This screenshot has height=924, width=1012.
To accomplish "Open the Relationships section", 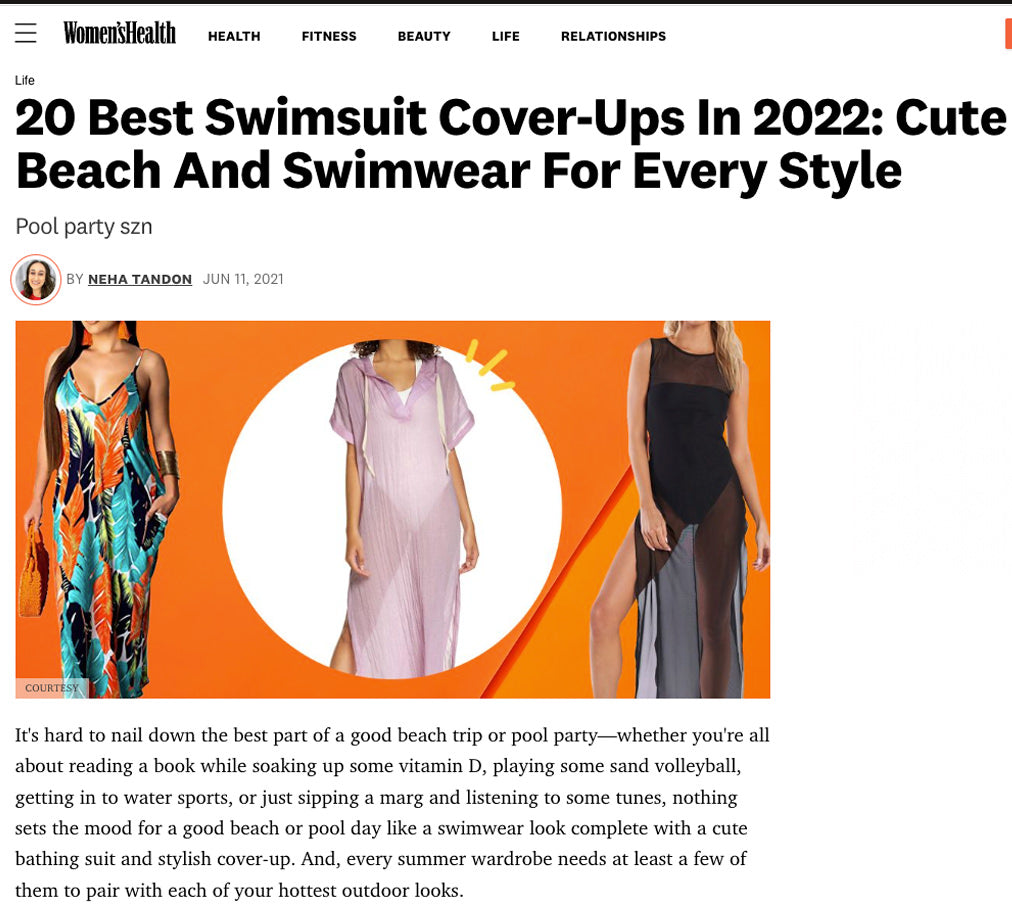I will pos(613,36).
